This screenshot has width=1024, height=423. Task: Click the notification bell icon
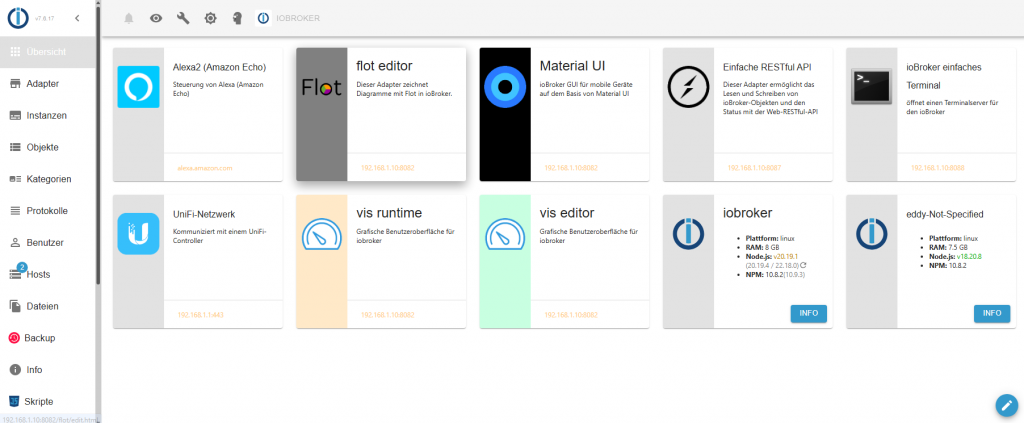pos(128,18)
